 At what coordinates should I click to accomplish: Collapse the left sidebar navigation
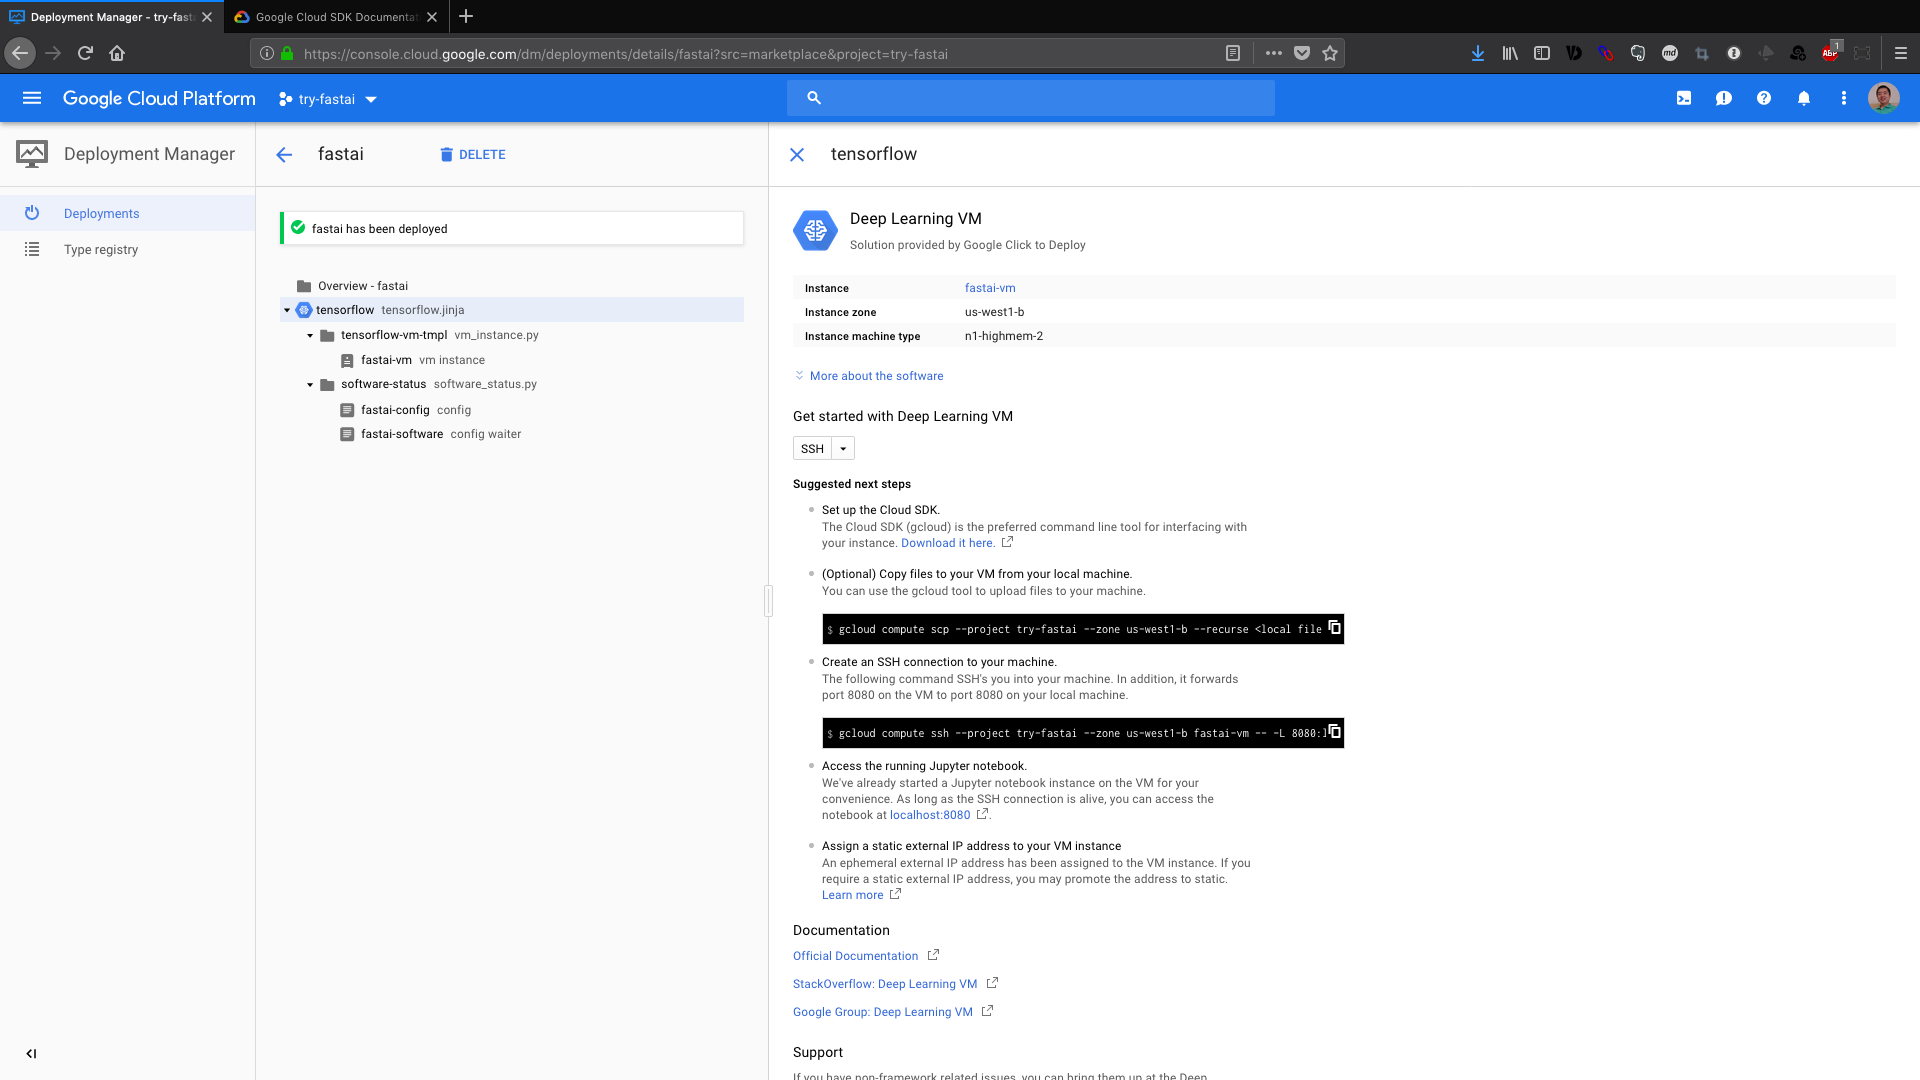pyautogui.click(x=31, y=1053)
